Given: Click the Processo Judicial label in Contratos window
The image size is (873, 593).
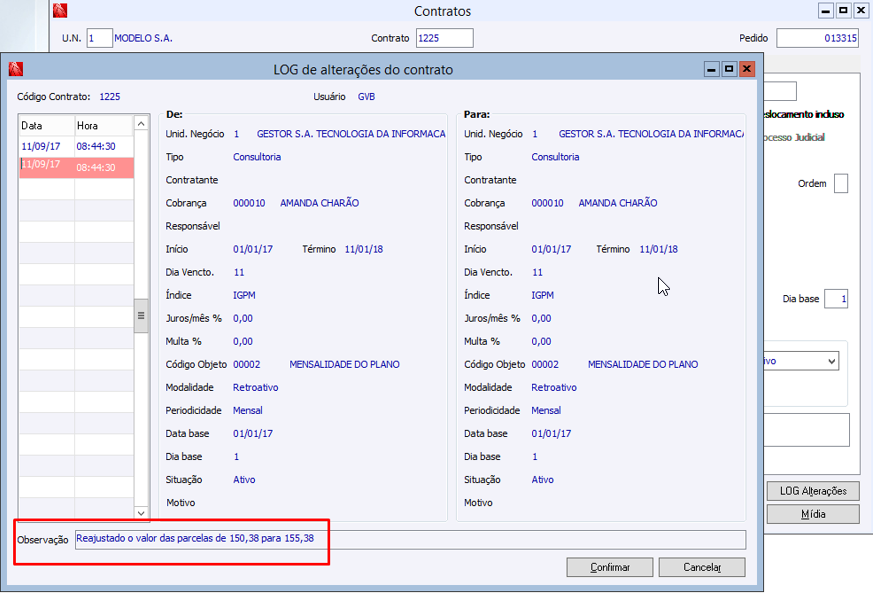Looking at the screenshot, I should click(794, 137).
